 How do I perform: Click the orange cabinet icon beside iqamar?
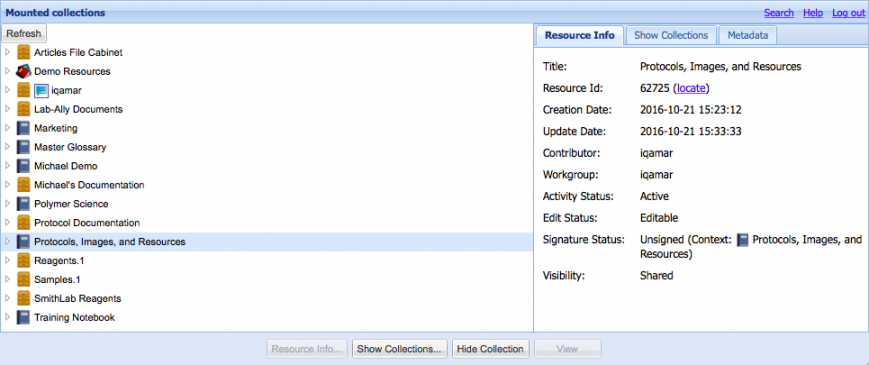(23, 90)
